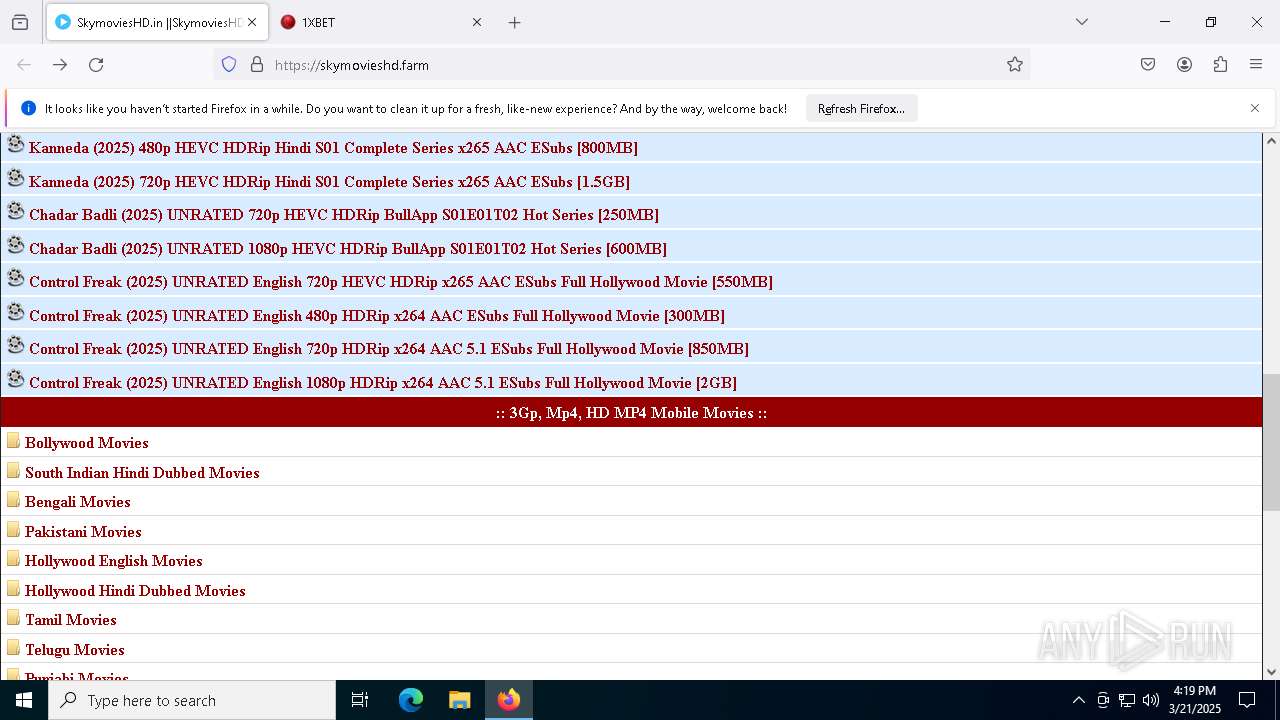The width and height of the screenshot is (1280, 720).
Task: Click film reel icon beside Kanneda 720p
Action: (x=15, y=178)
